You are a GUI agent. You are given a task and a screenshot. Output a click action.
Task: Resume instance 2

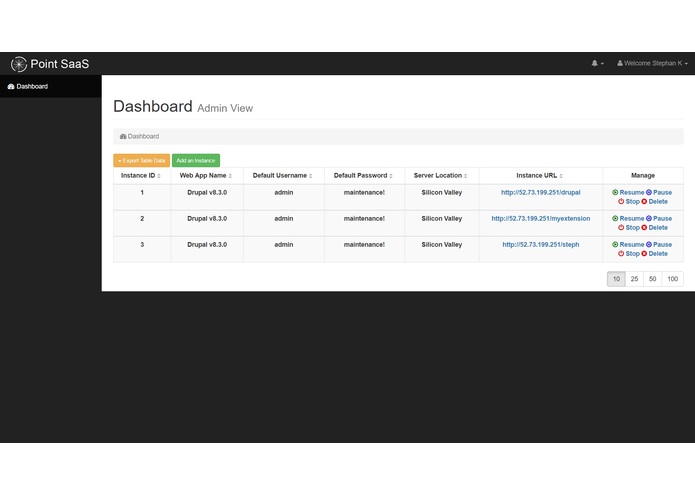coord(628,218)
